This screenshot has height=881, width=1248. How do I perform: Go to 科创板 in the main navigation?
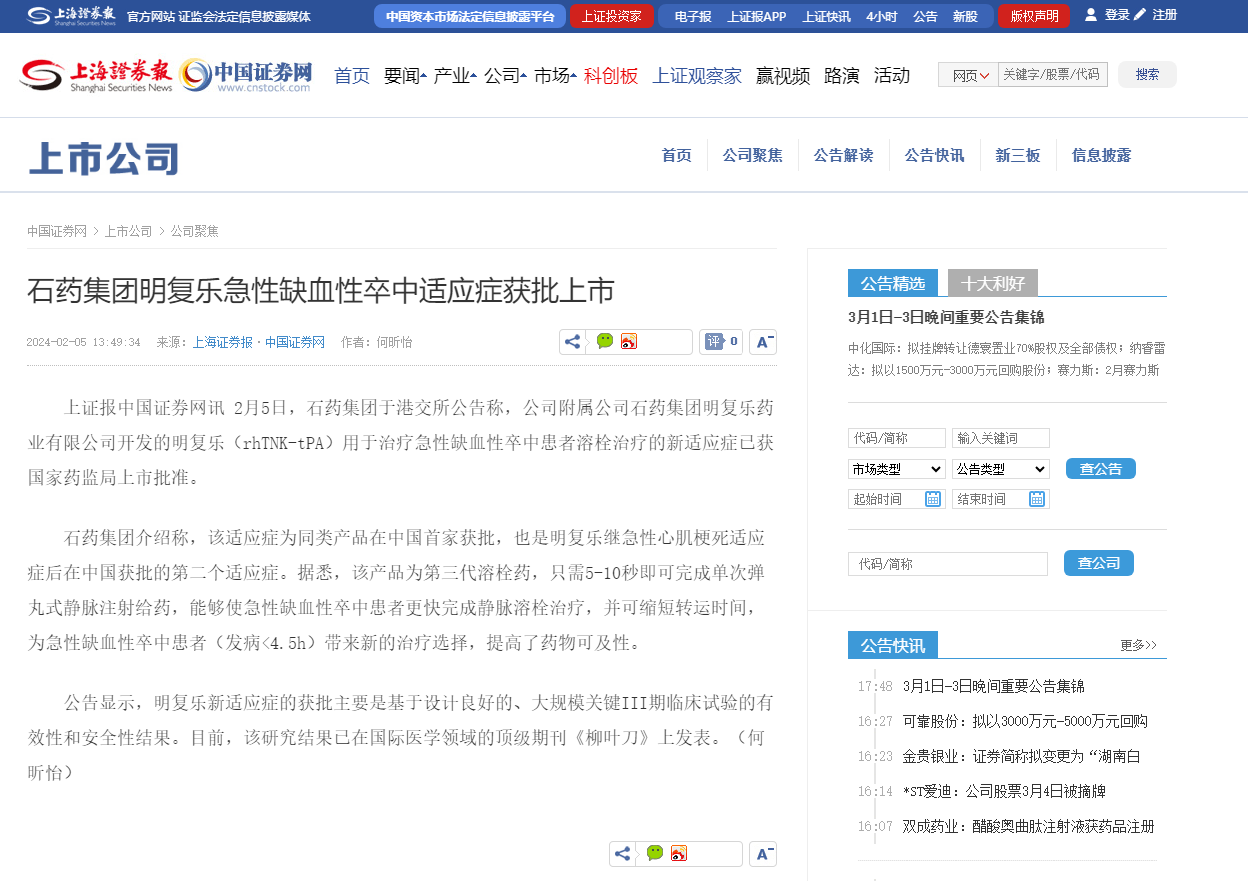pos(610,75)
